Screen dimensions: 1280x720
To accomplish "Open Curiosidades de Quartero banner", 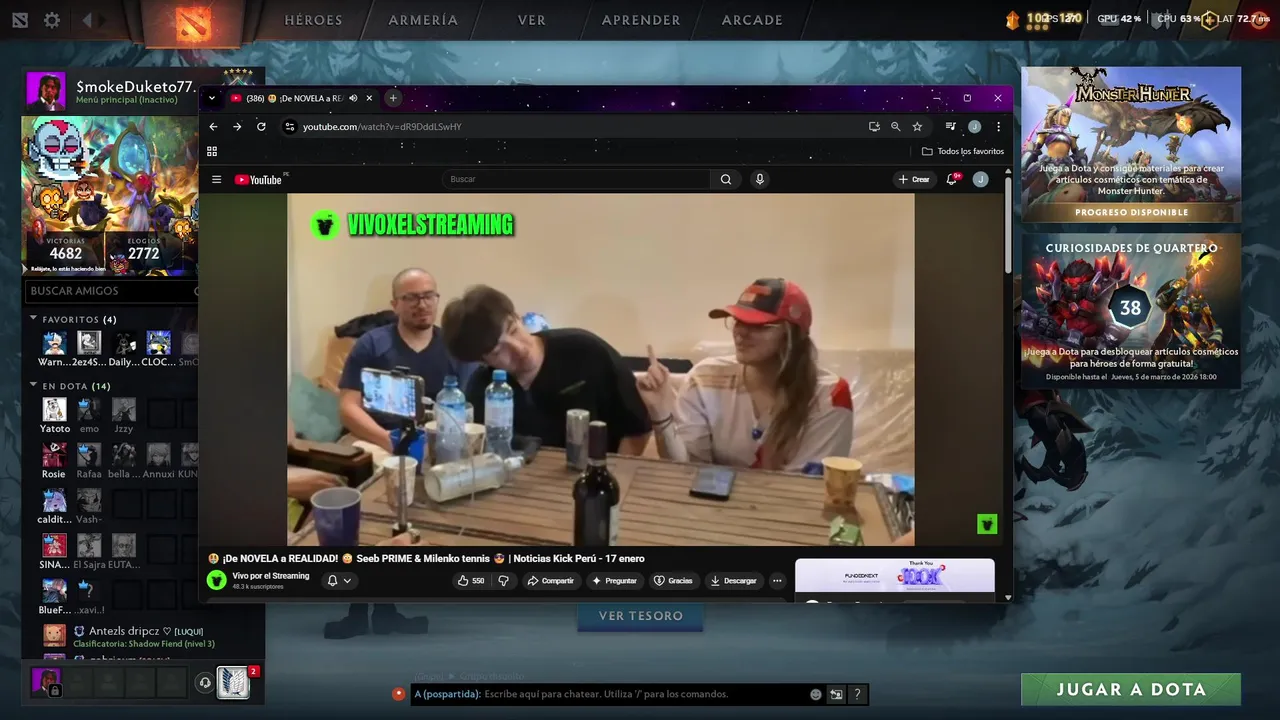I will pyautogui.click(x=1131, y=311).
